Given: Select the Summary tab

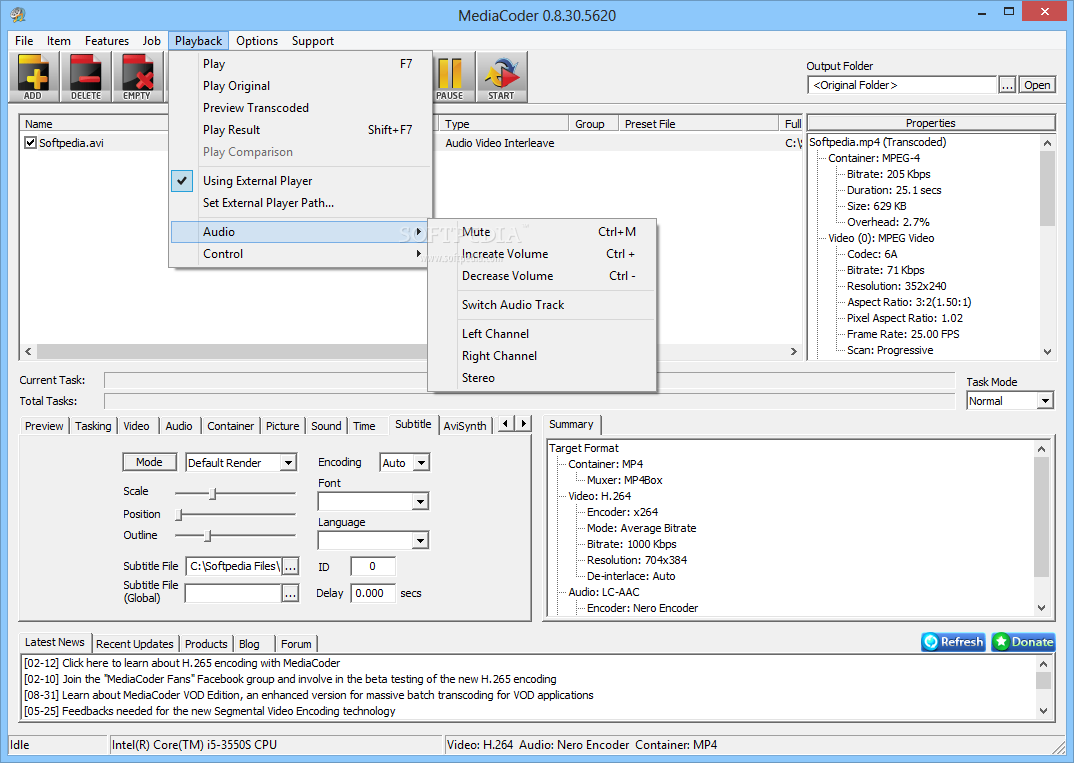Looking at the screenshot, I should coord(571,425).
